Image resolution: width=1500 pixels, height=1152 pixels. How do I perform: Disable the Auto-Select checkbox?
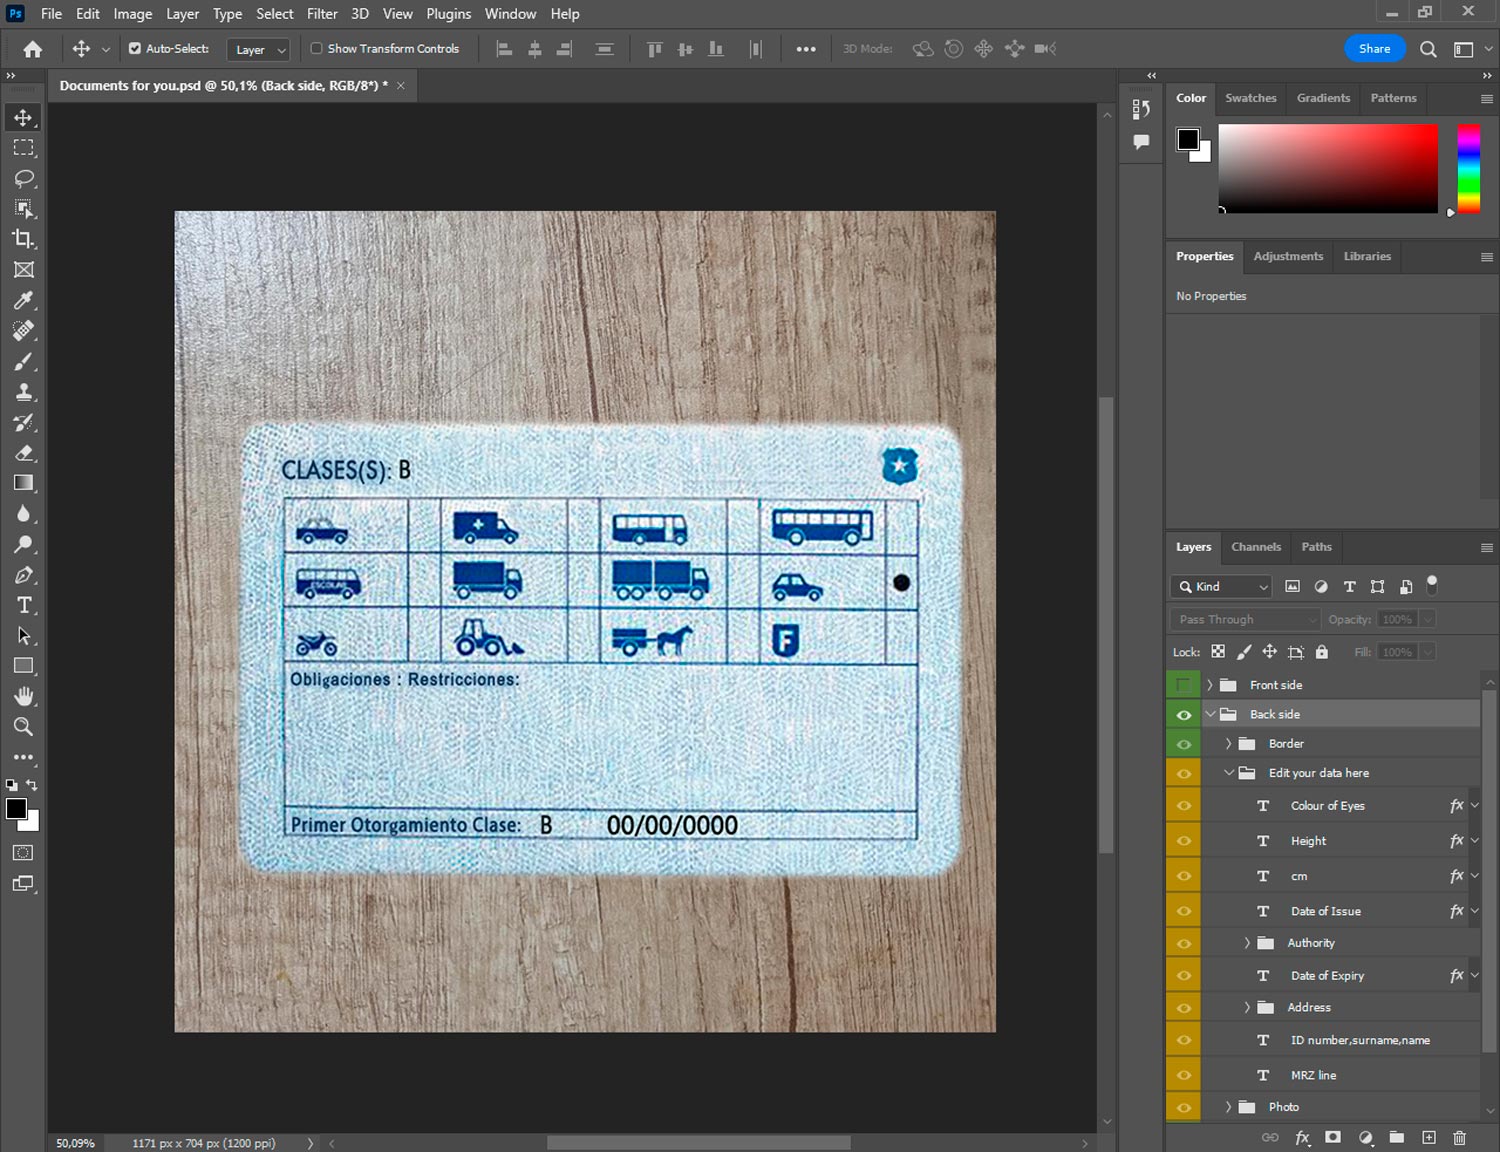coord(135,48)
